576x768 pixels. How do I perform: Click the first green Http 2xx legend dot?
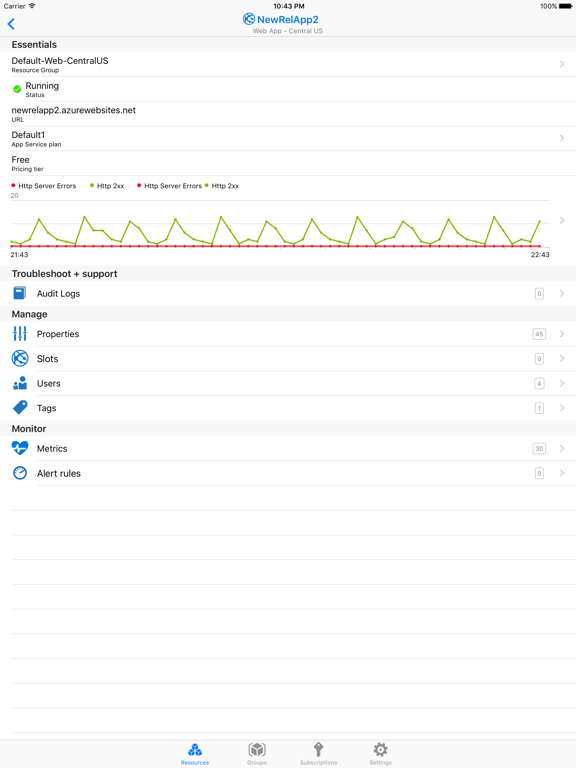point(92,185)
